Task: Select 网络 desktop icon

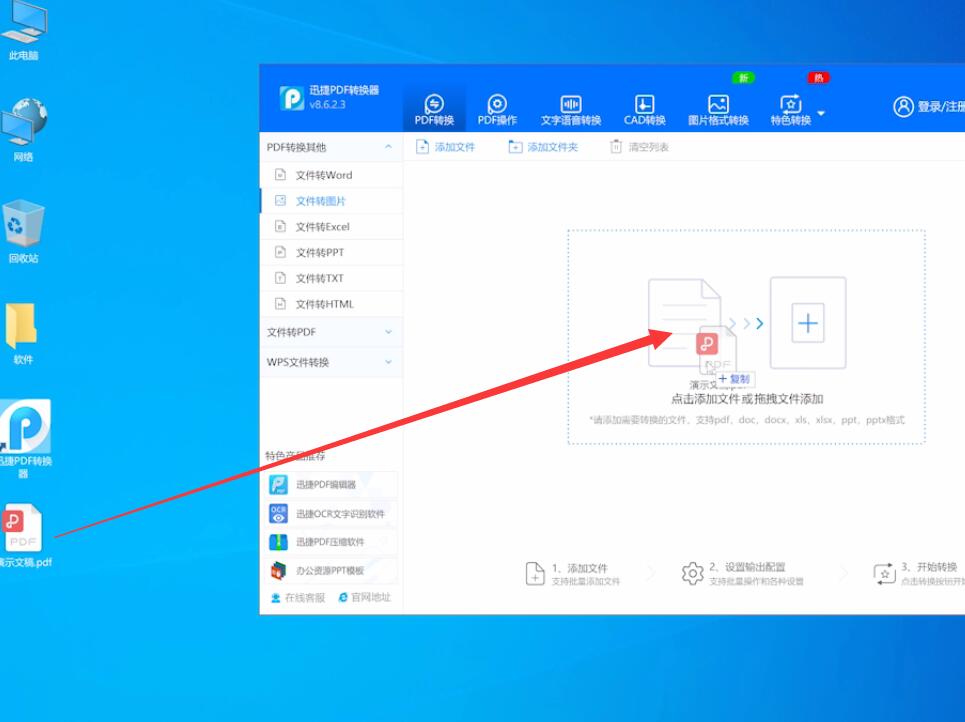Action: point(23,130)
